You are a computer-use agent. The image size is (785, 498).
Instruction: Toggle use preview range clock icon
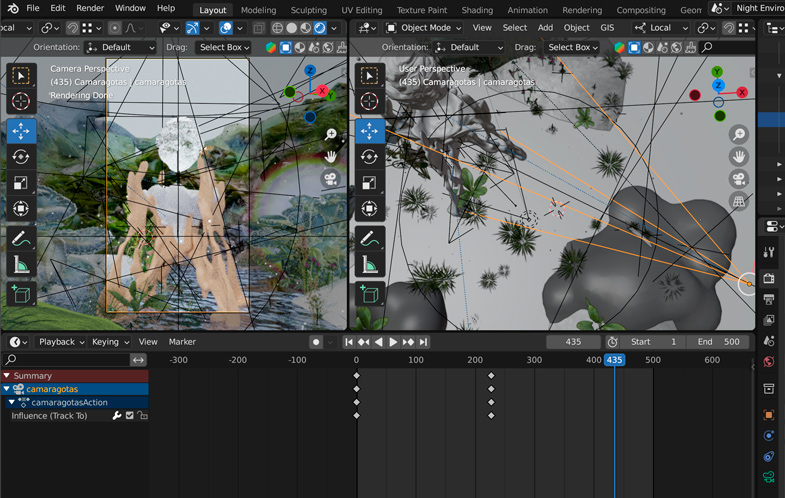pos(612,342)
